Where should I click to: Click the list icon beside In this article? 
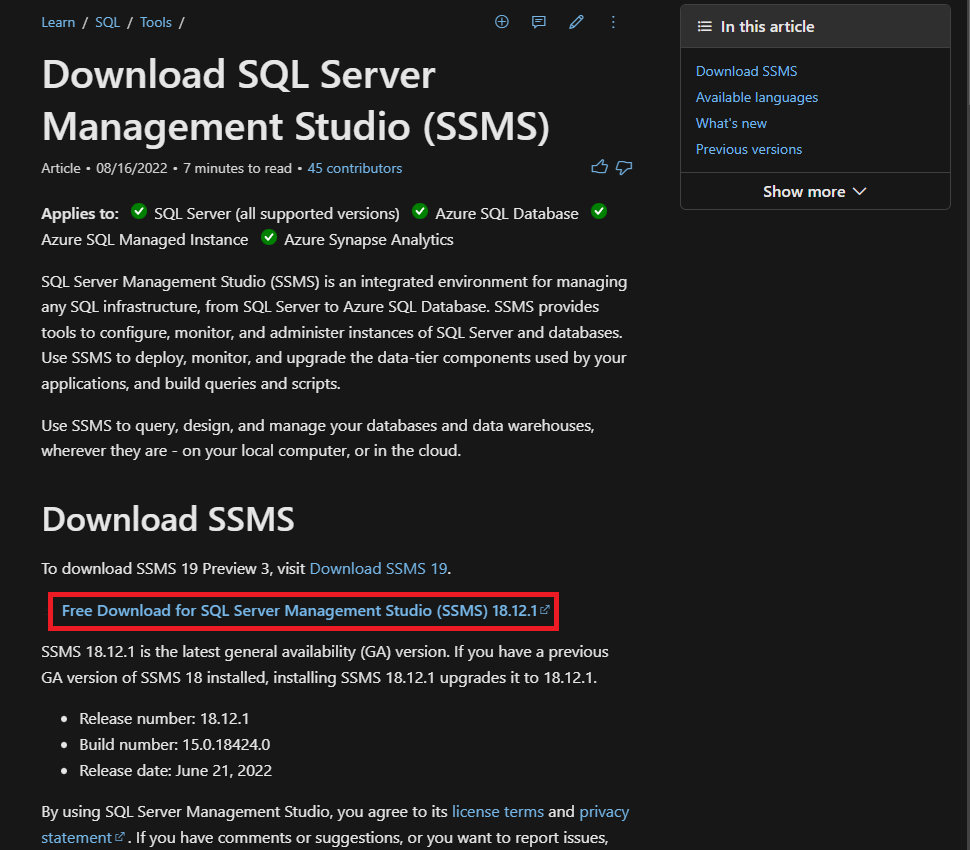tap(705, 27)
